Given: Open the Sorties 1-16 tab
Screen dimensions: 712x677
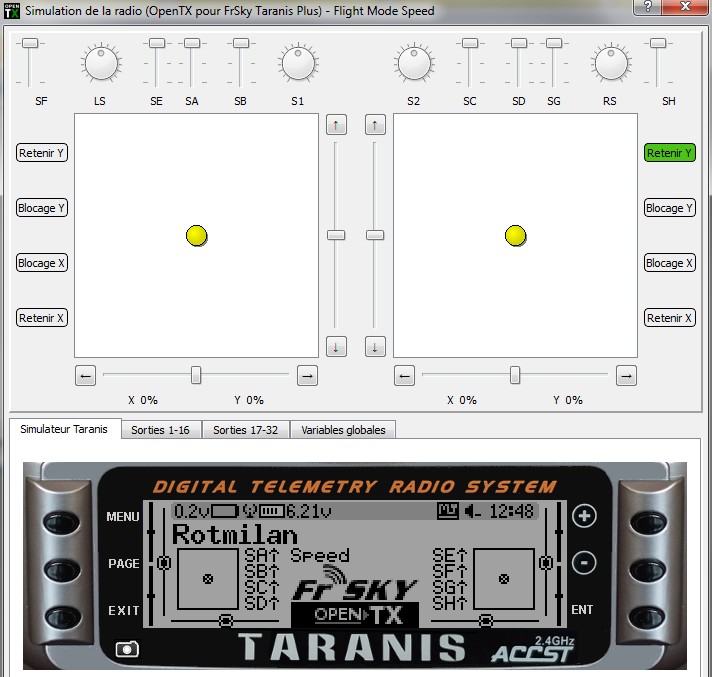Looking at the screenshot, I should pos(161,430).
